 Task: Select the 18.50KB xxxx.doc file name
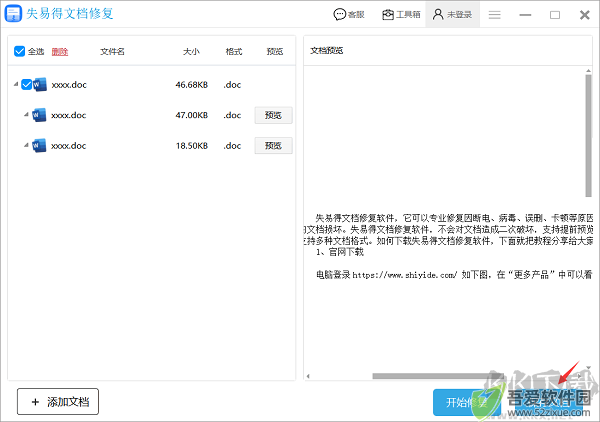[x=69, y=146]
